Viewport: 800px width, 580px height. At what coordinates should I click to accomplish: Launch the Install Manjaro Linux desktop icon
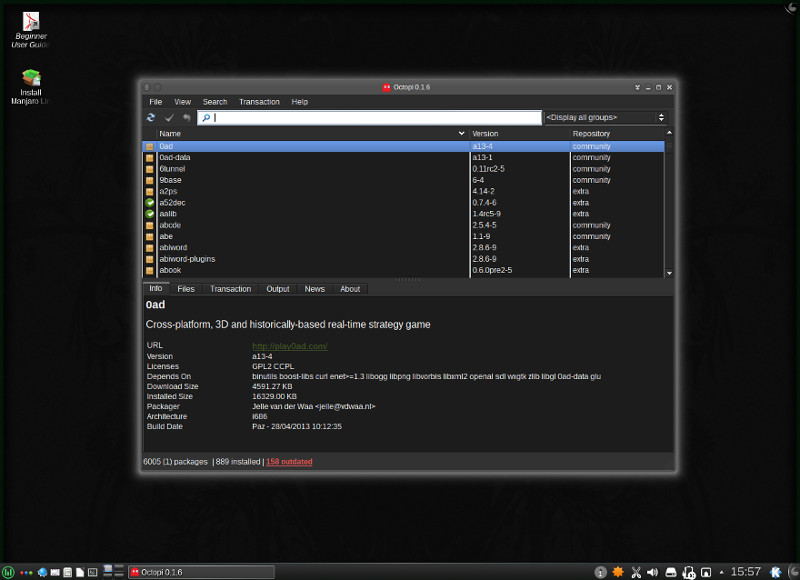point(30,86)
